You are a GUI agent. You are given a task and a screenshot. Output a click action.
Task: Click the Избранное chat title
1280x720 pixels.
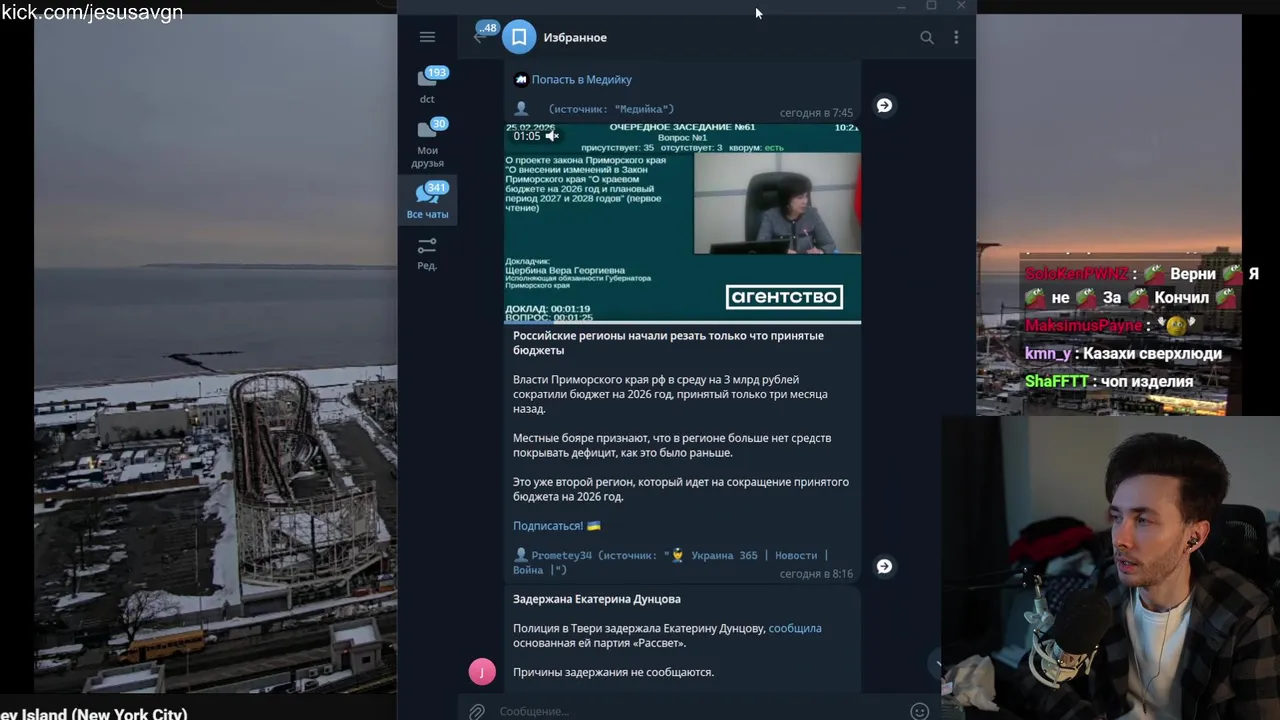coord(575,37)
